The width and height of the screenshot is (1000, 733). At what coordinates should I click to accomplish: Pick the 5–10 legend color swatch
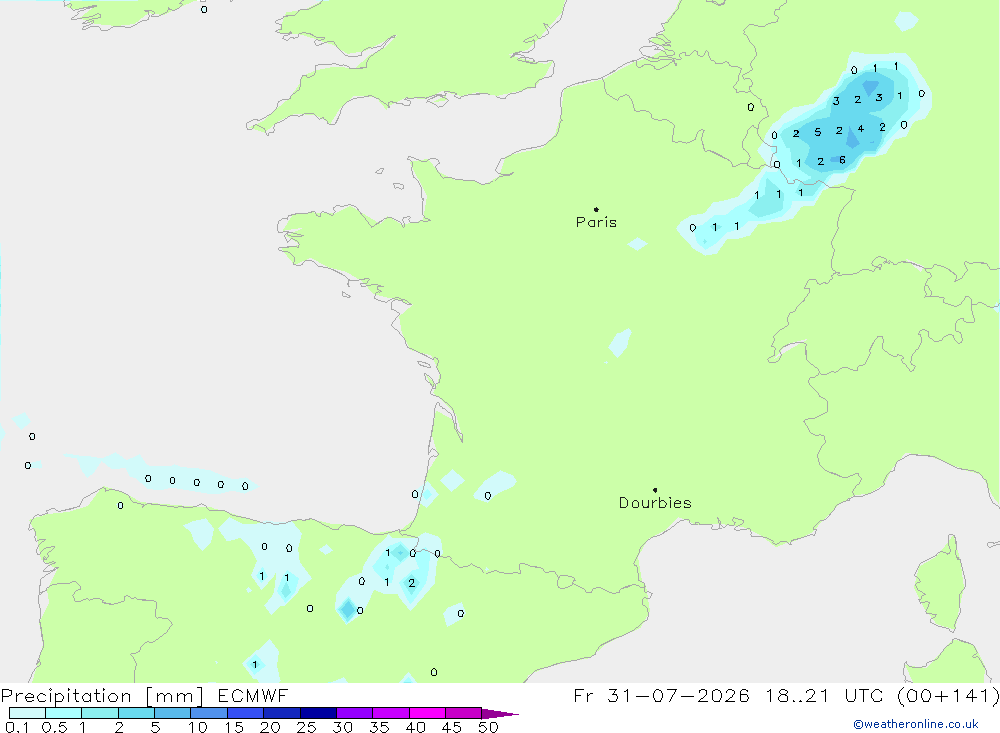(173, 713)
